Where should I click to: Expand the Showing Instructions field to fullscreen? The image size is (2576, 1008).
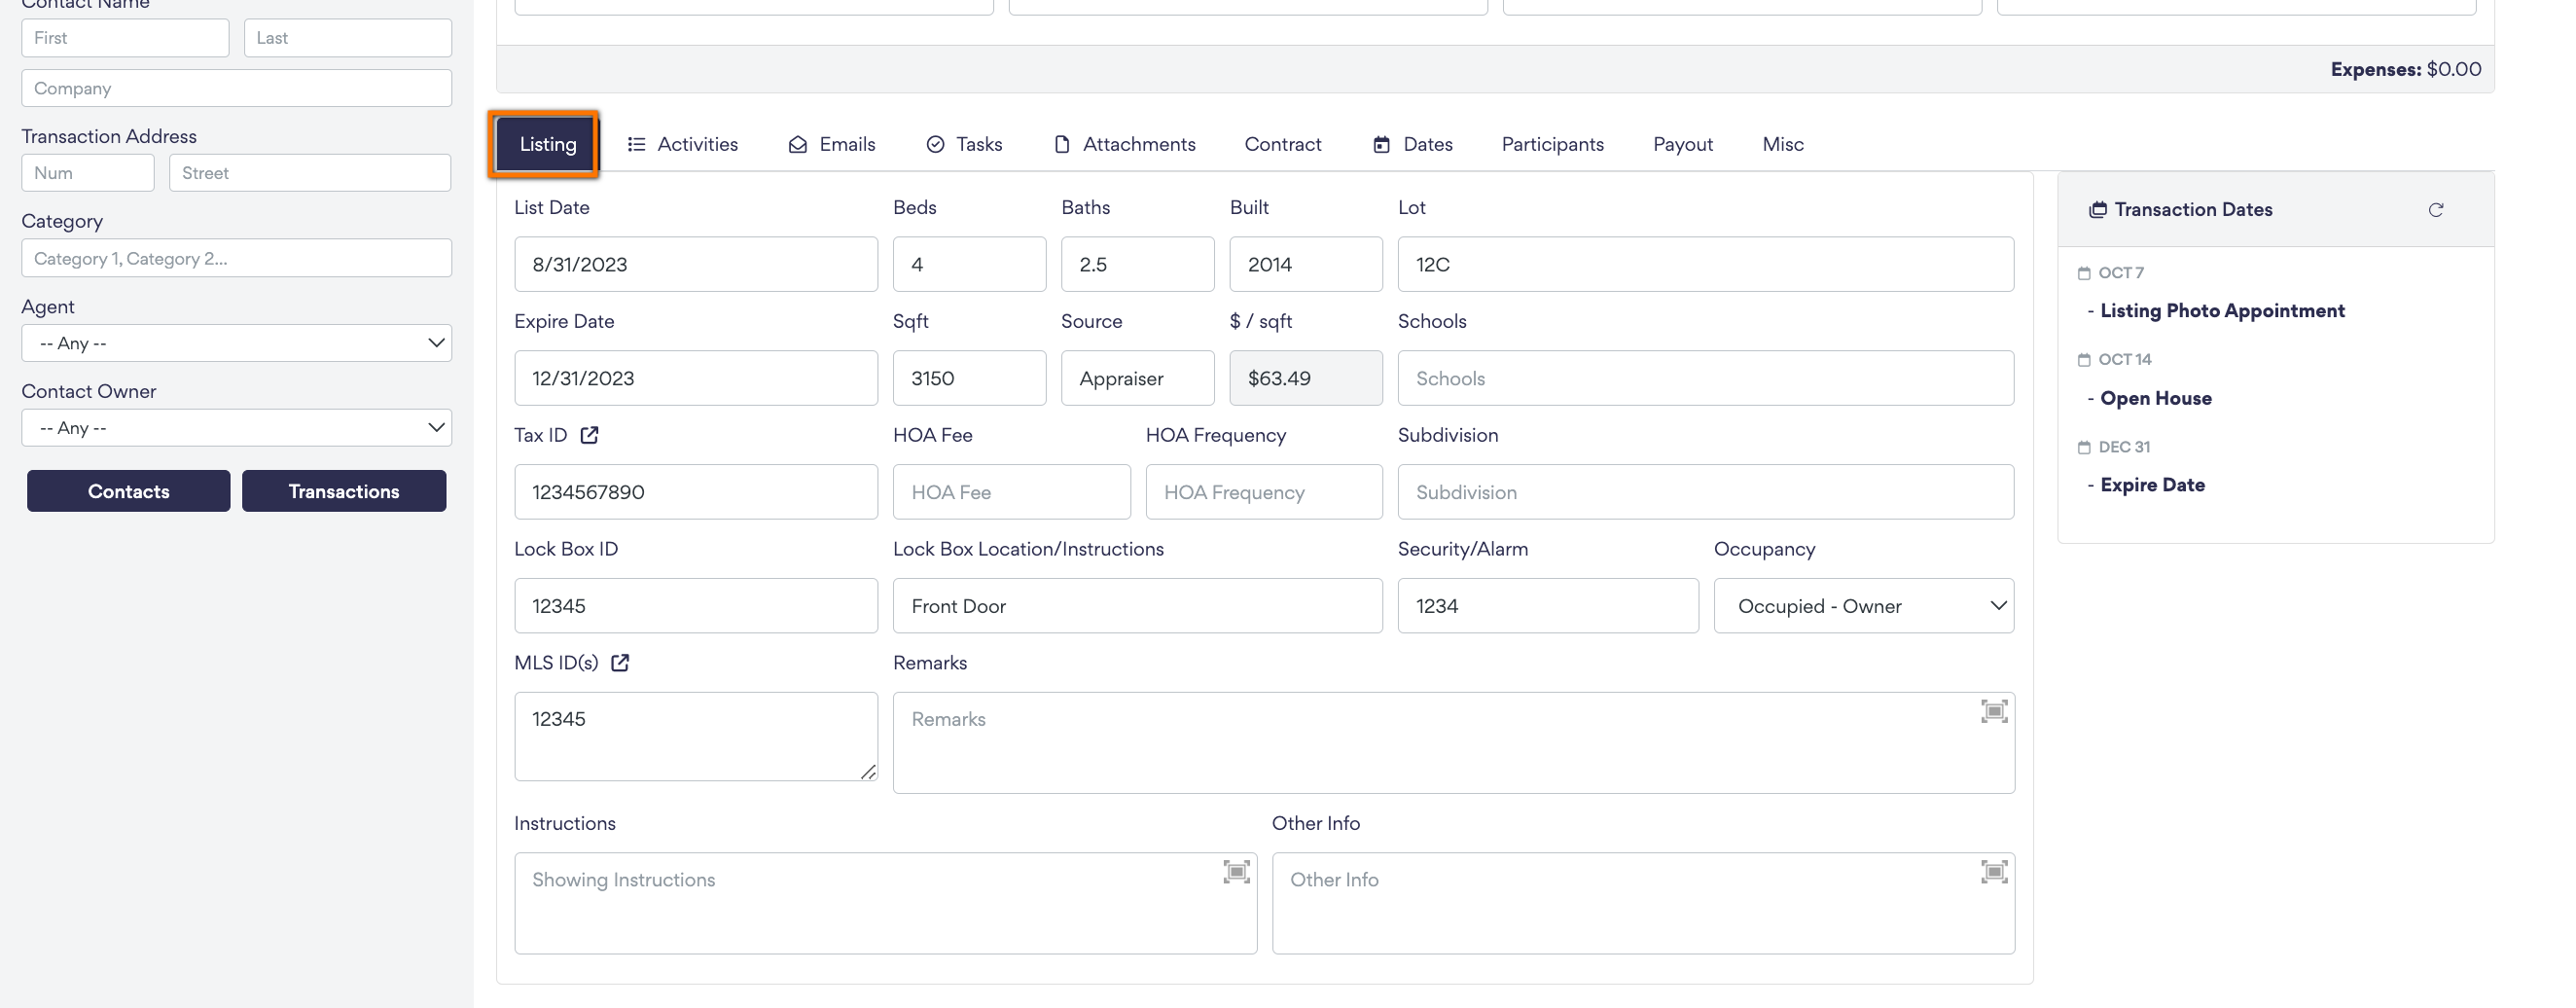[1237, 871]
